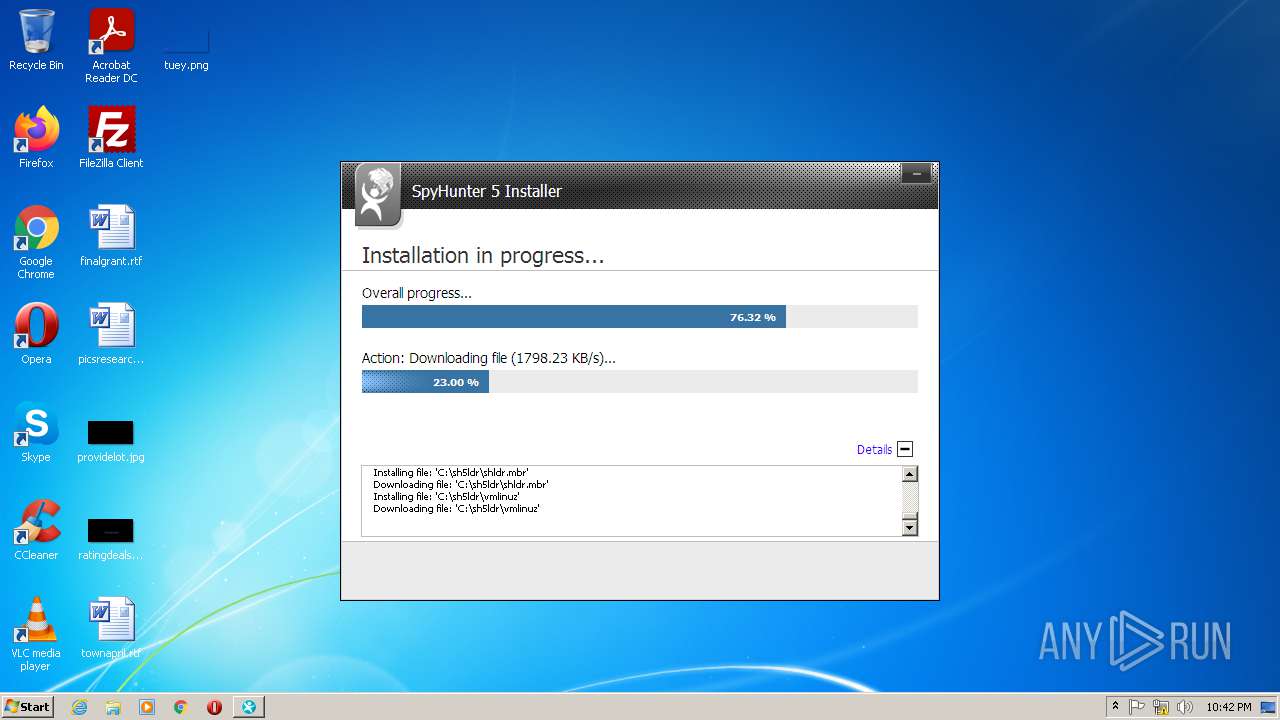Open the volume speaker tray icon
This screenshot has width=1280, height=720.
(1185, 707)
